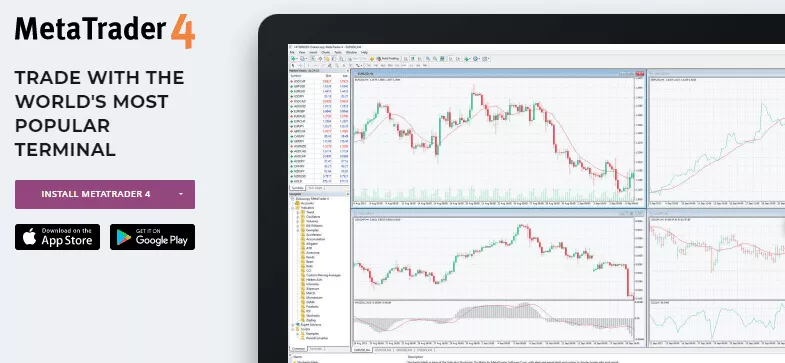Open the Indicators list toolbar icon
The width and height of the screenshot is (785, 363).
point(467,59)
